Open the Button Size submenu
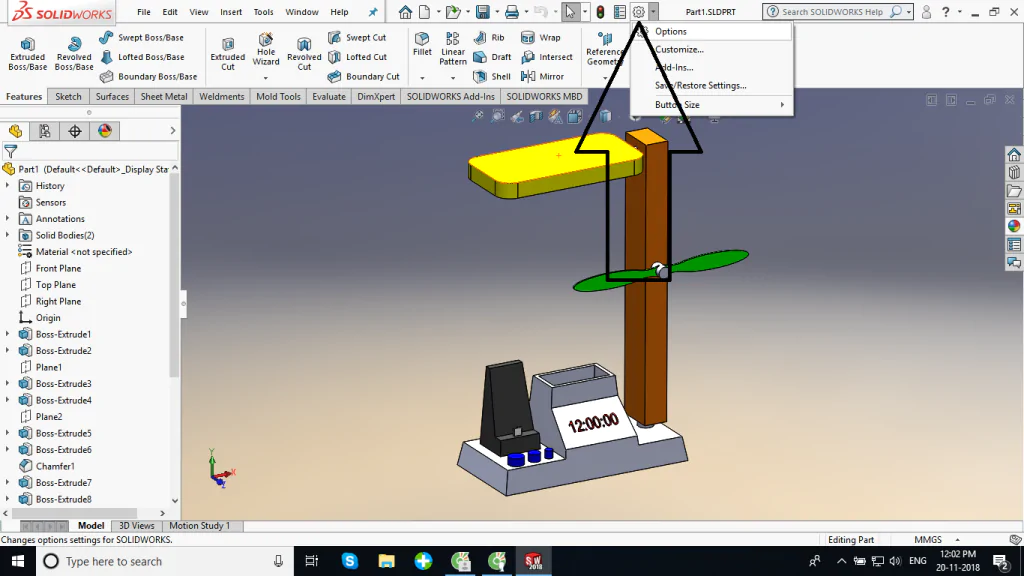This screenshot has height=576, width=1024. click(712, 104)
